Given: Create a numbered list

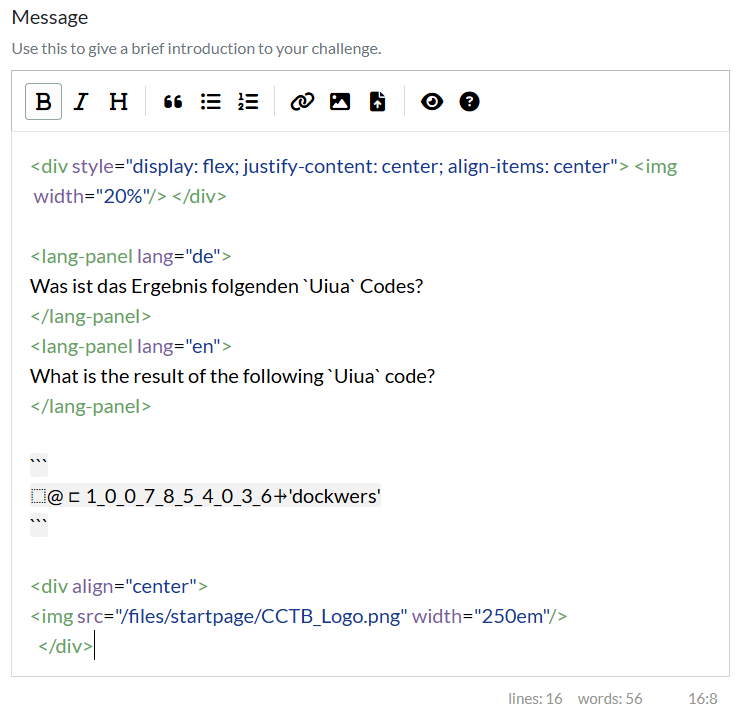Looking at the screenshot, I should coord(248,101).
